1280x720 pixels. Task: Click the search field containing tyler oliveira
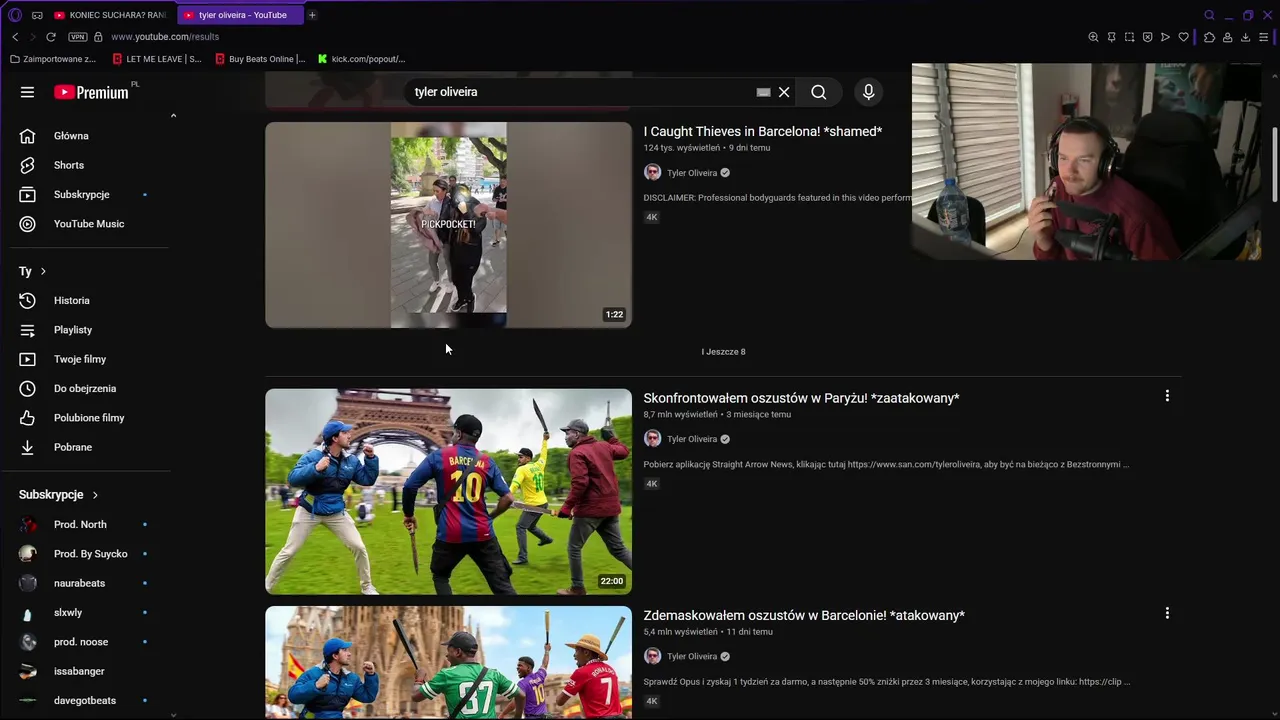click(x=580, y=92)
